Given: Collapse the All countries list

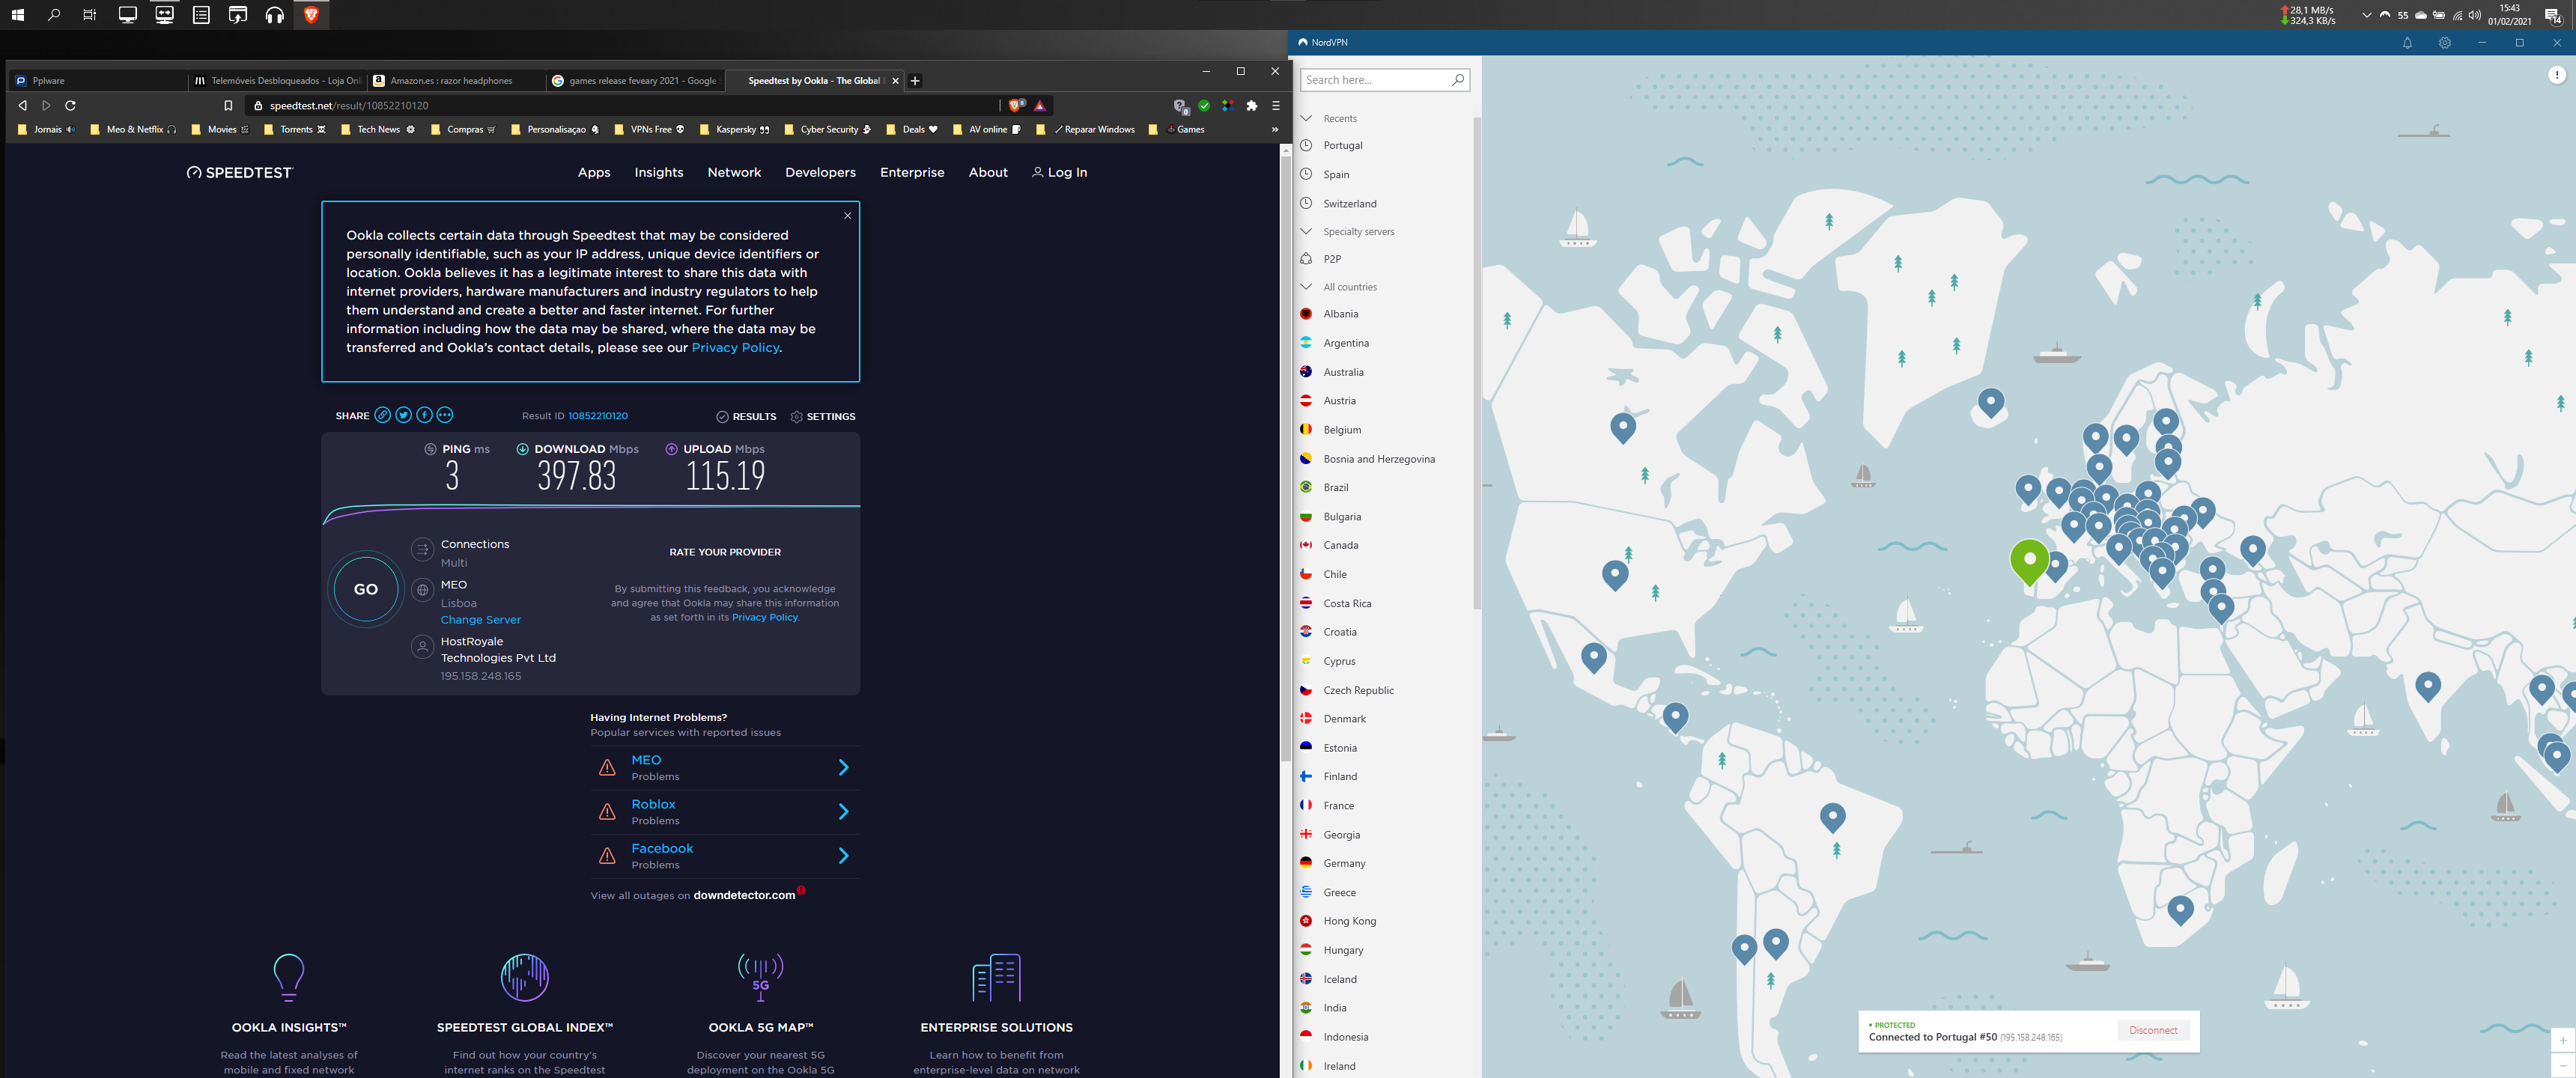Looking at the screenshot, I should pyautogui.click(x=1306, y=286).
